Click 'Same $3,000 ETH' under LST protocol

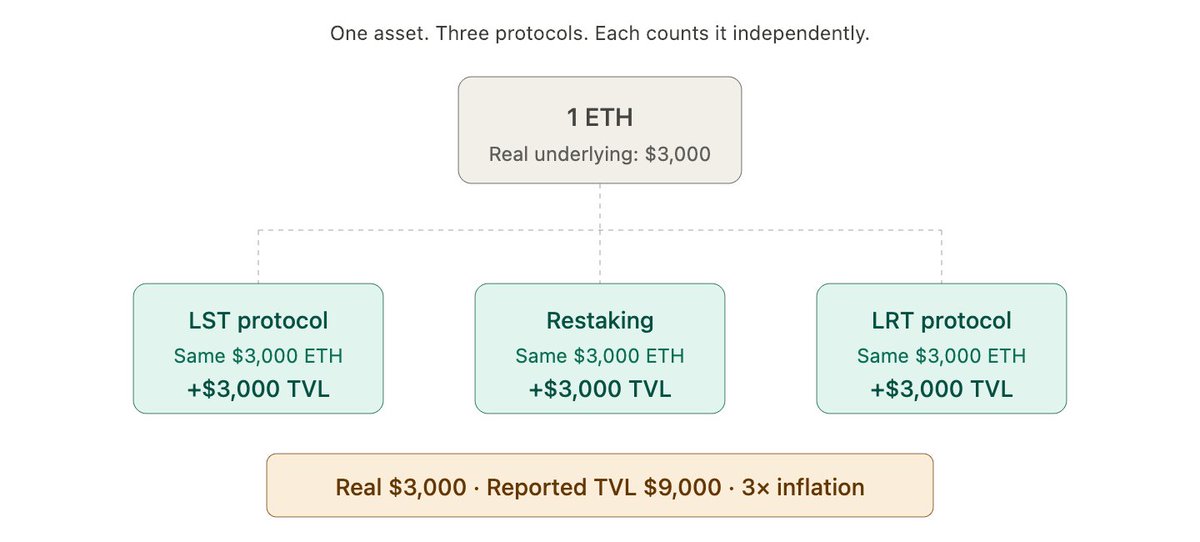click(x=258, y=356)
